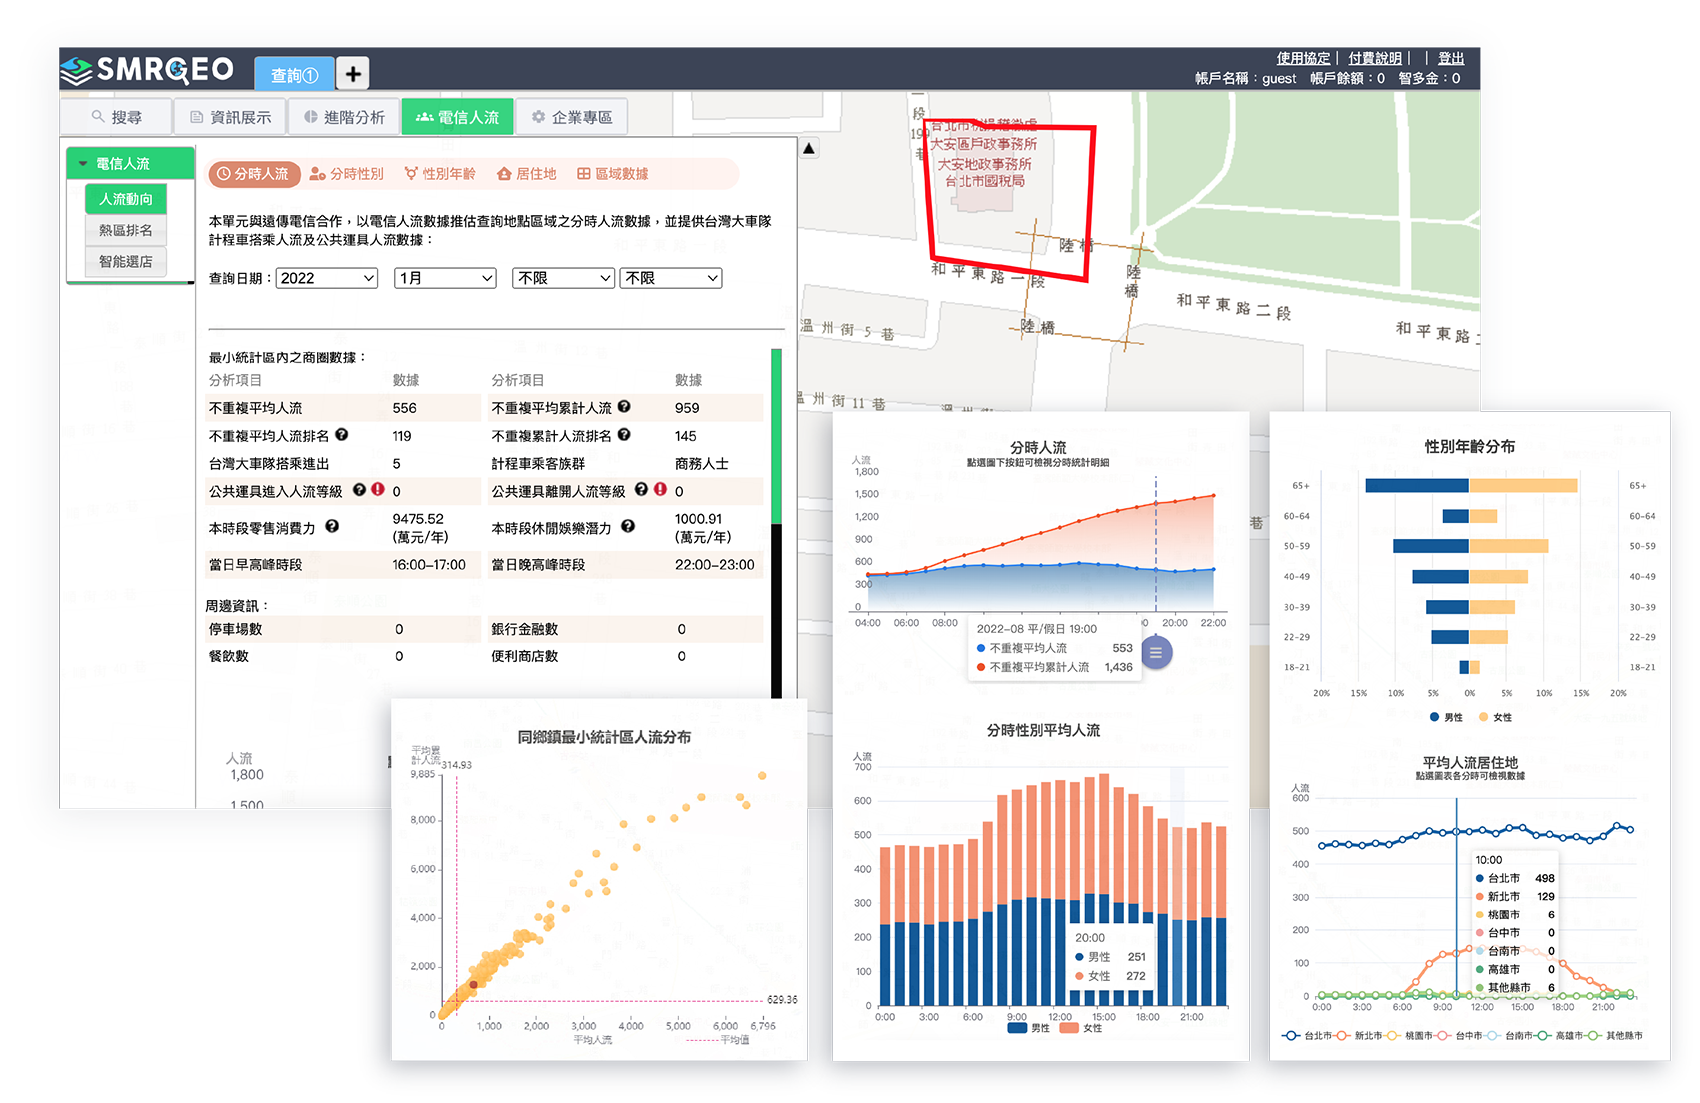This screenshot has height=1103, width=1700.
Task: Click the green vertical scrollbar in data panel
Action: coord(776,435)
